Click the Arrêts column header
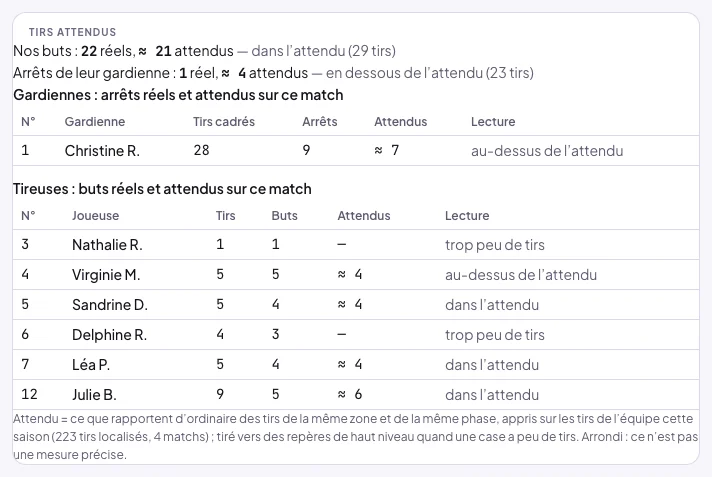712x477 pixels. pyautogui.click(x=320, y=122)
